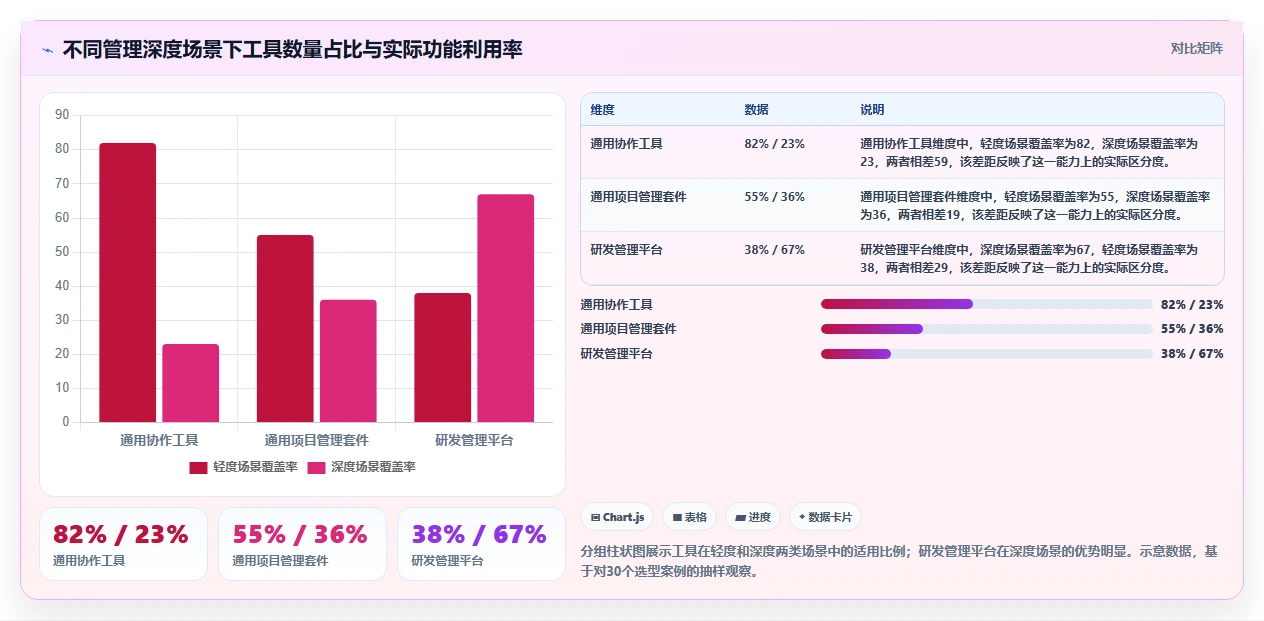The height and width of the screenshot is (621, 1264).
Task: Click the description mentioning 两者相差19
Action: coord(1035,205)
